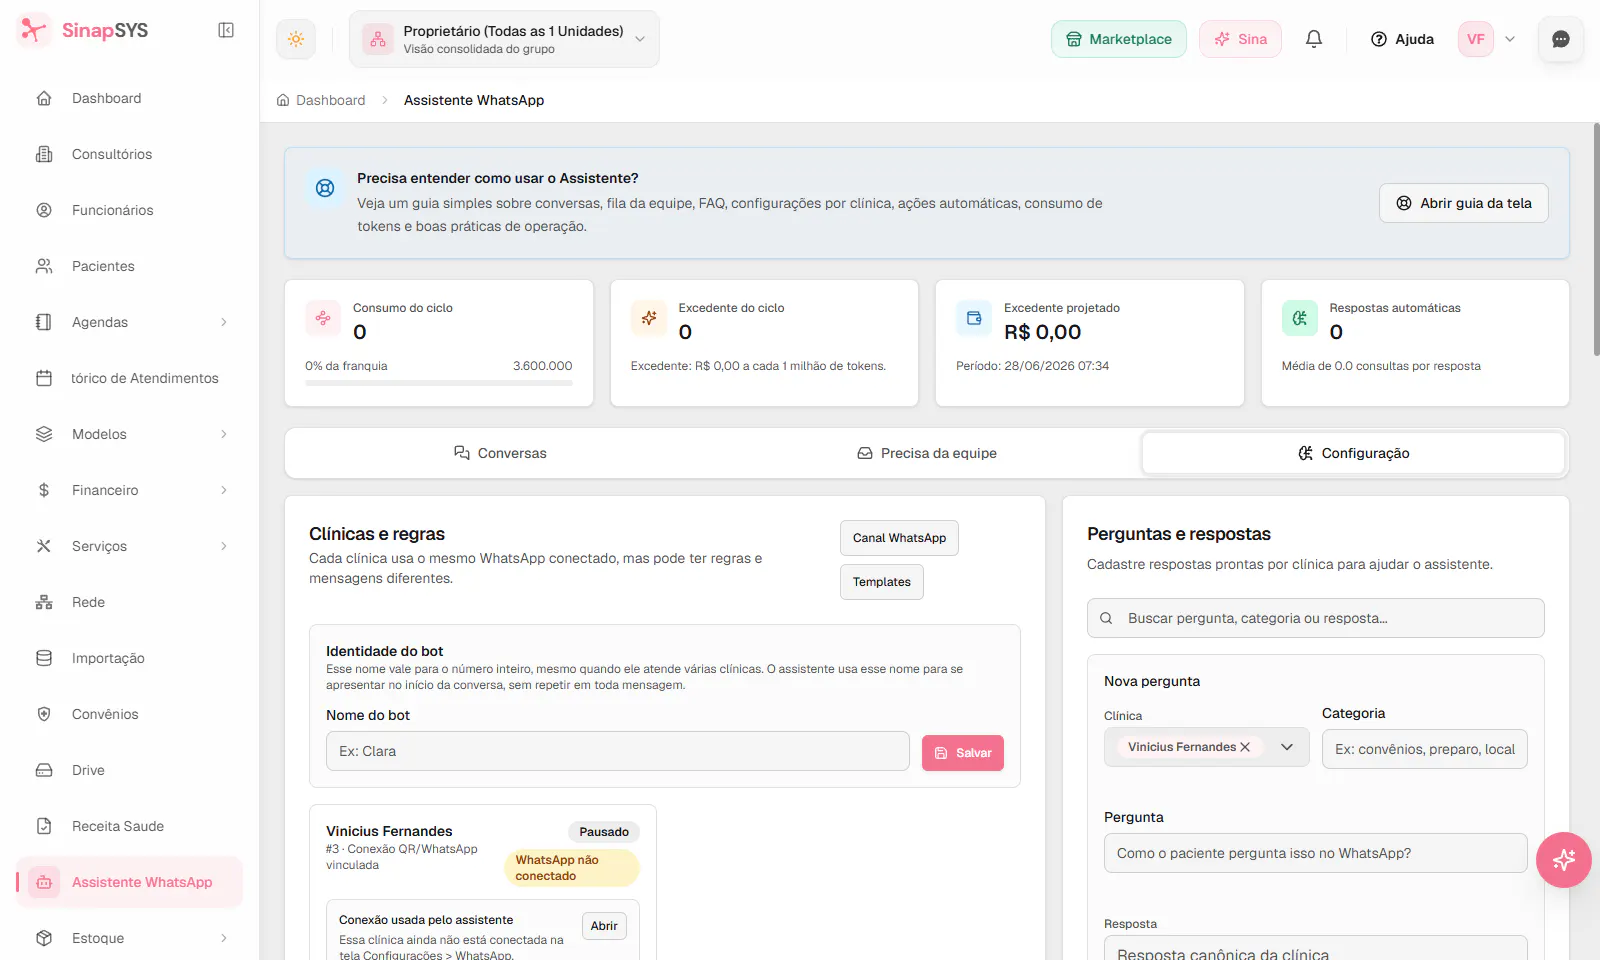Click the Financeiro dollar icon

pos(44,490)
